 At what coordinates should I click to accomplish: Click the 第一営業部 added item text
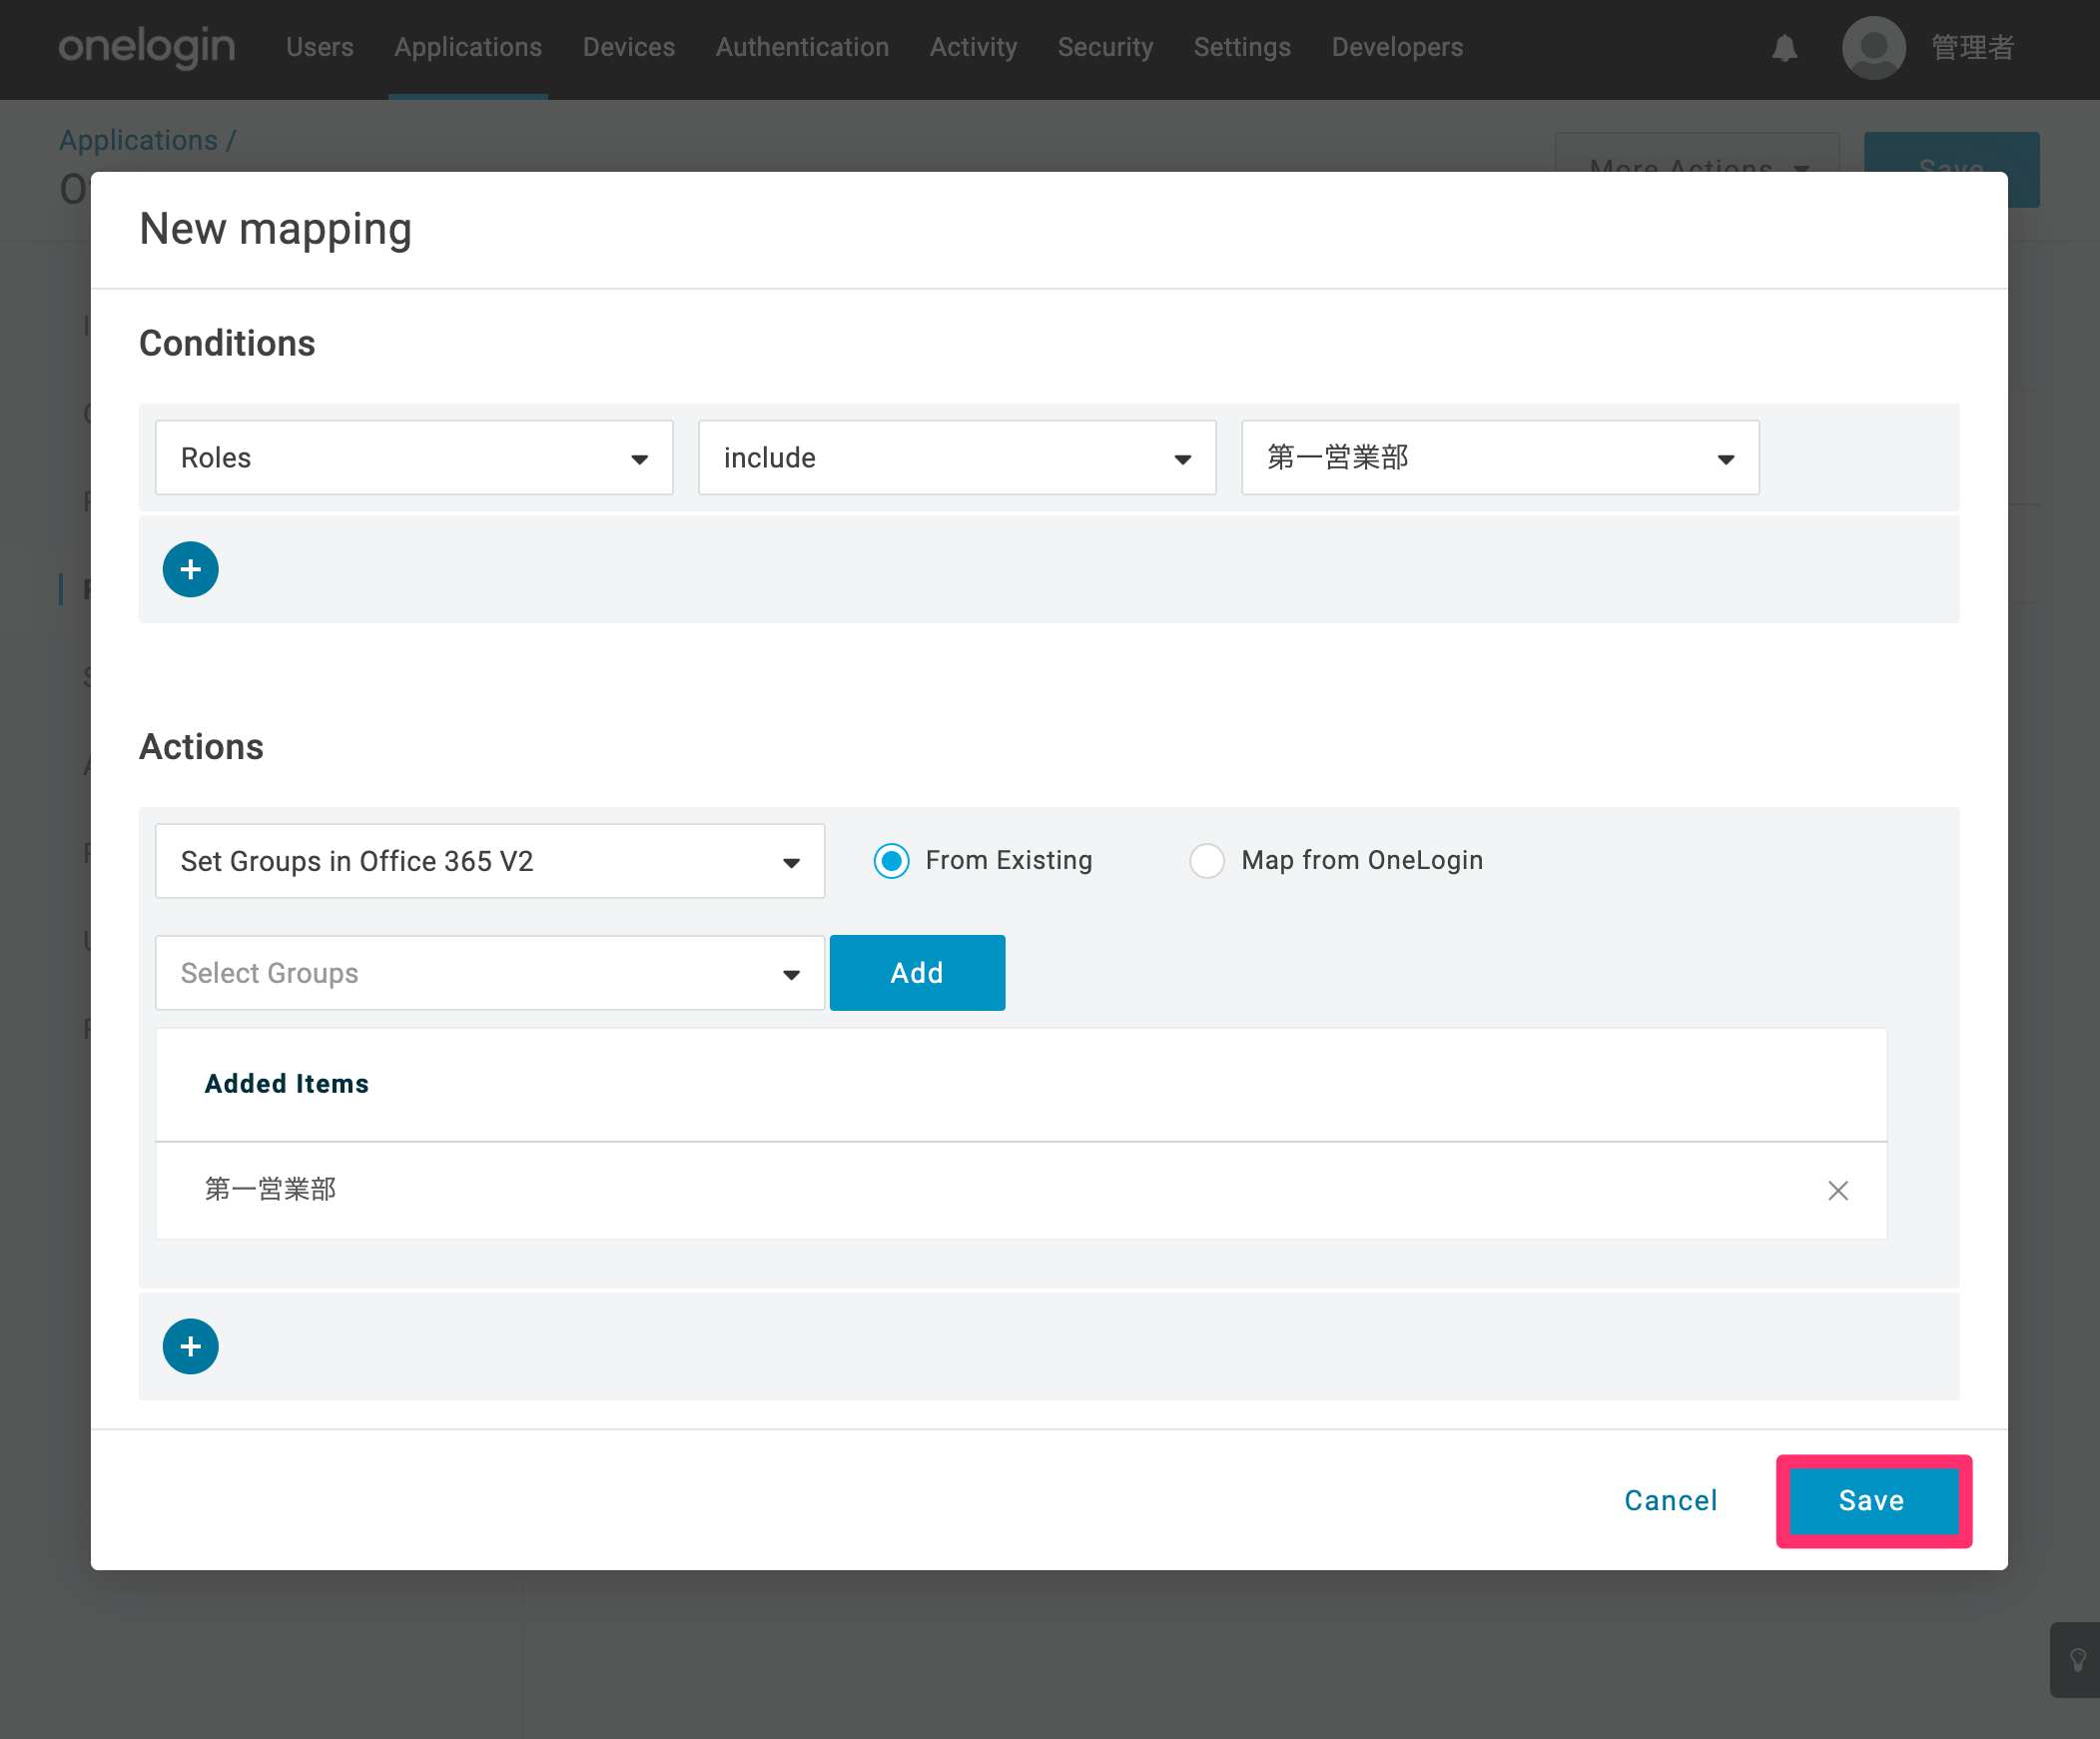[271, 1189]
